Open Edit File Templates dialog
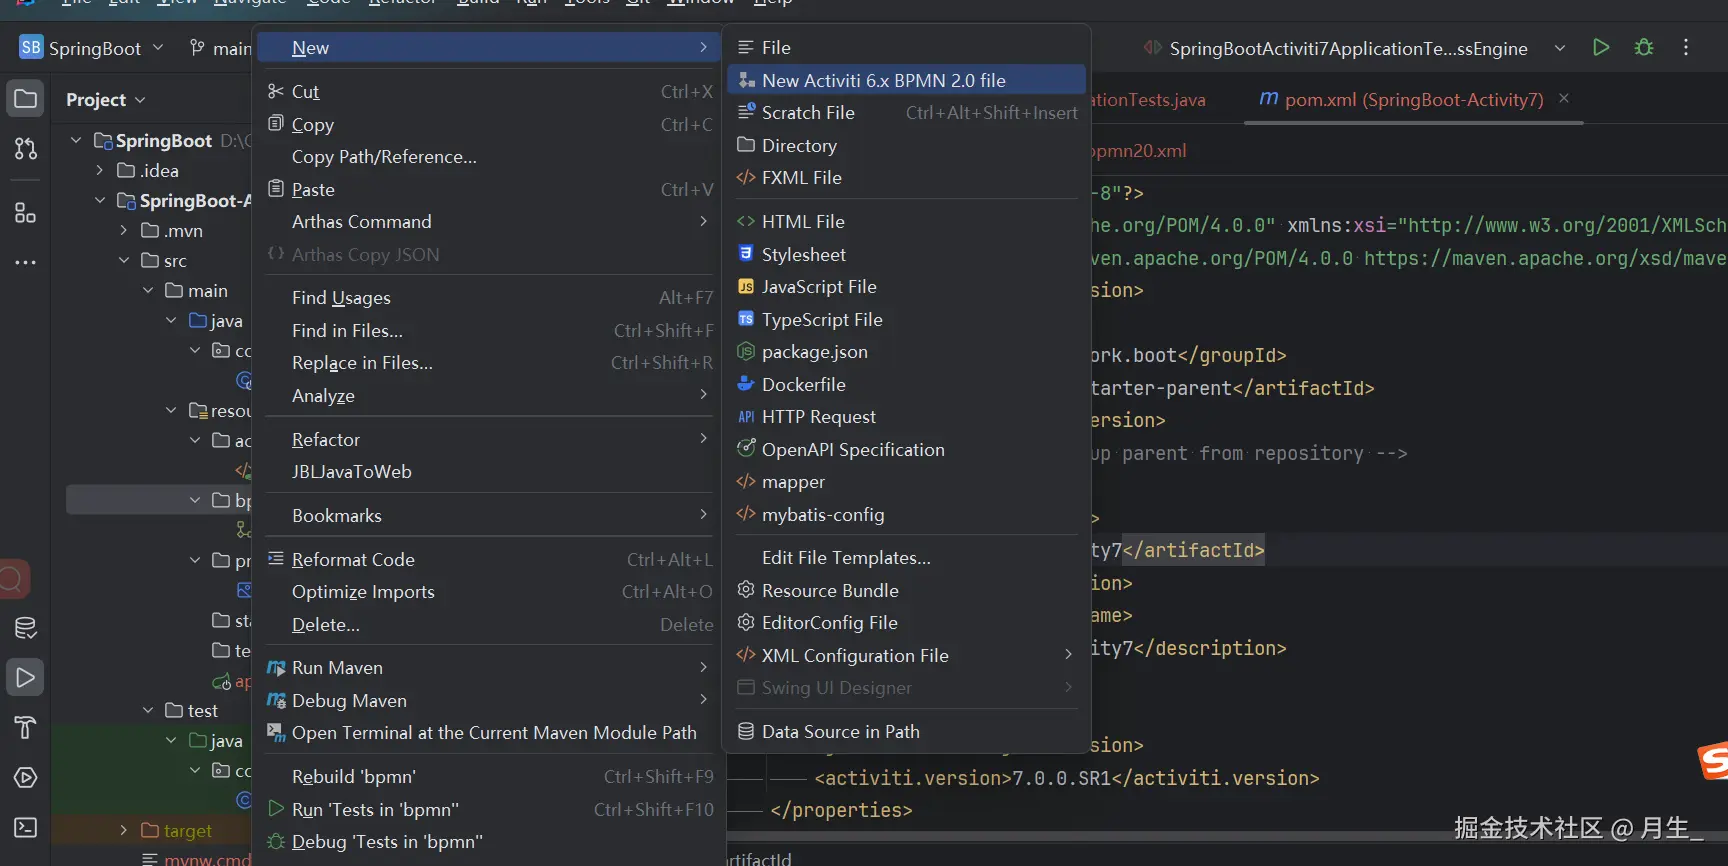The width and height of the screenshot is (1728, 866). tap(906, 557)
